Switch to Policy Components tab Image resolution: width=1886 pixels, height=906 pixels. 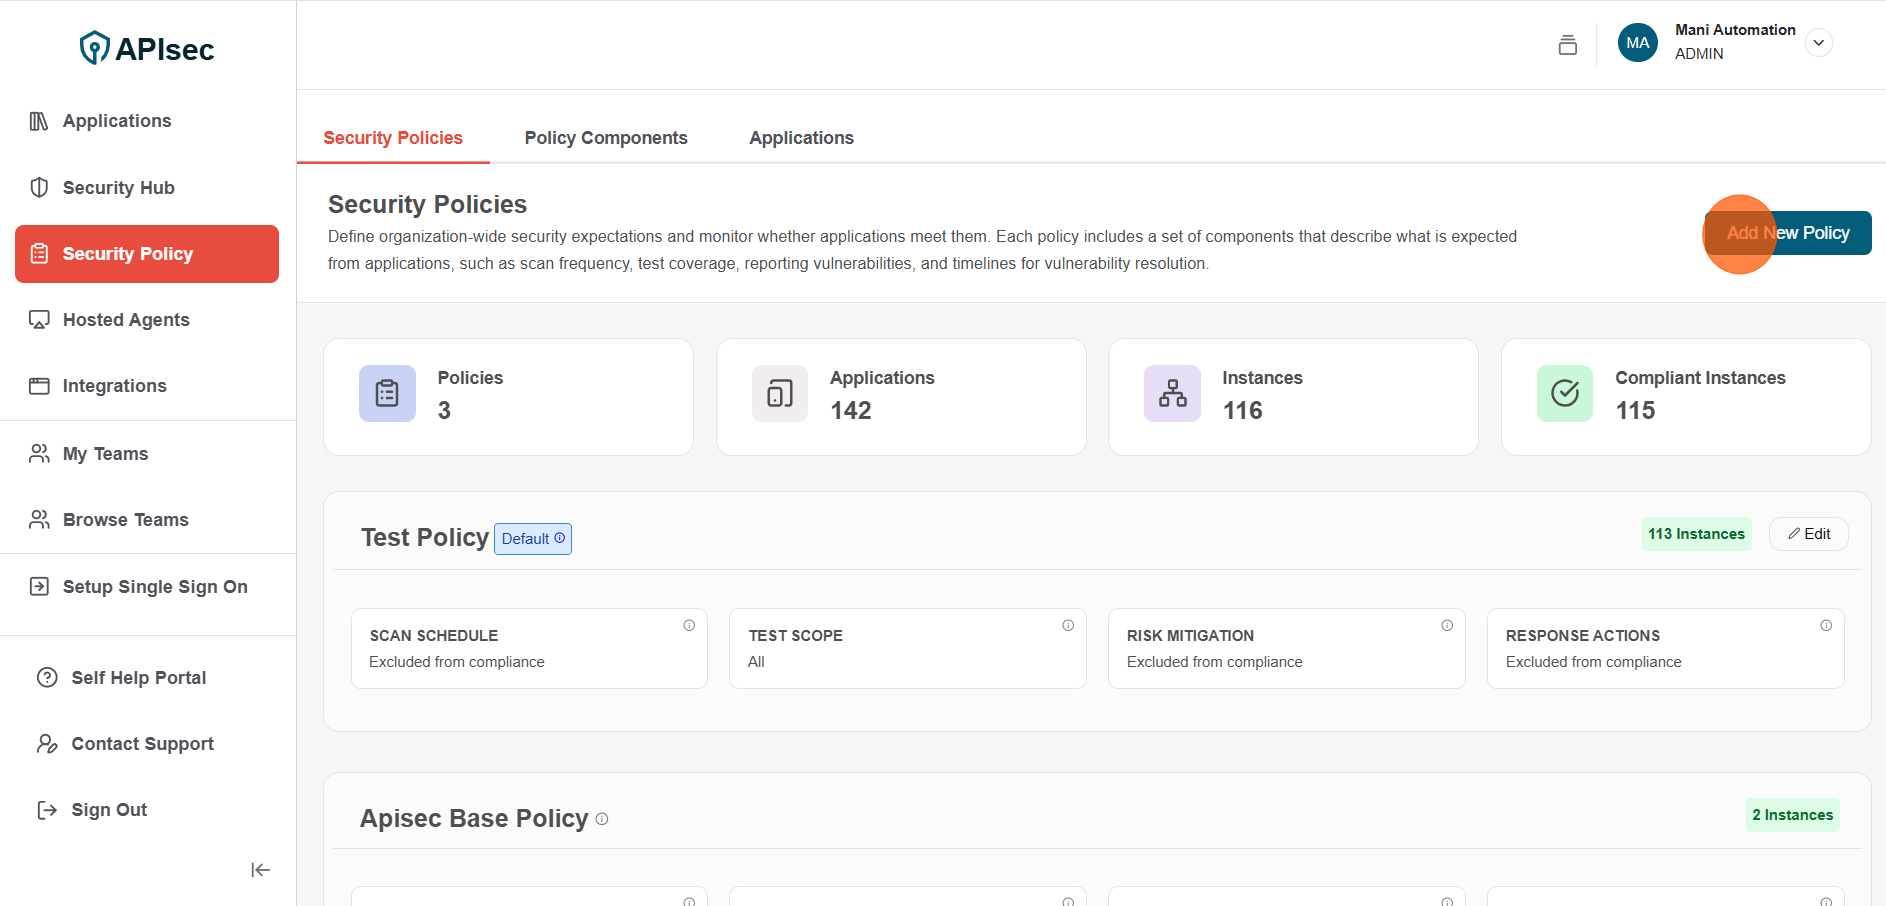pos(606,138)
